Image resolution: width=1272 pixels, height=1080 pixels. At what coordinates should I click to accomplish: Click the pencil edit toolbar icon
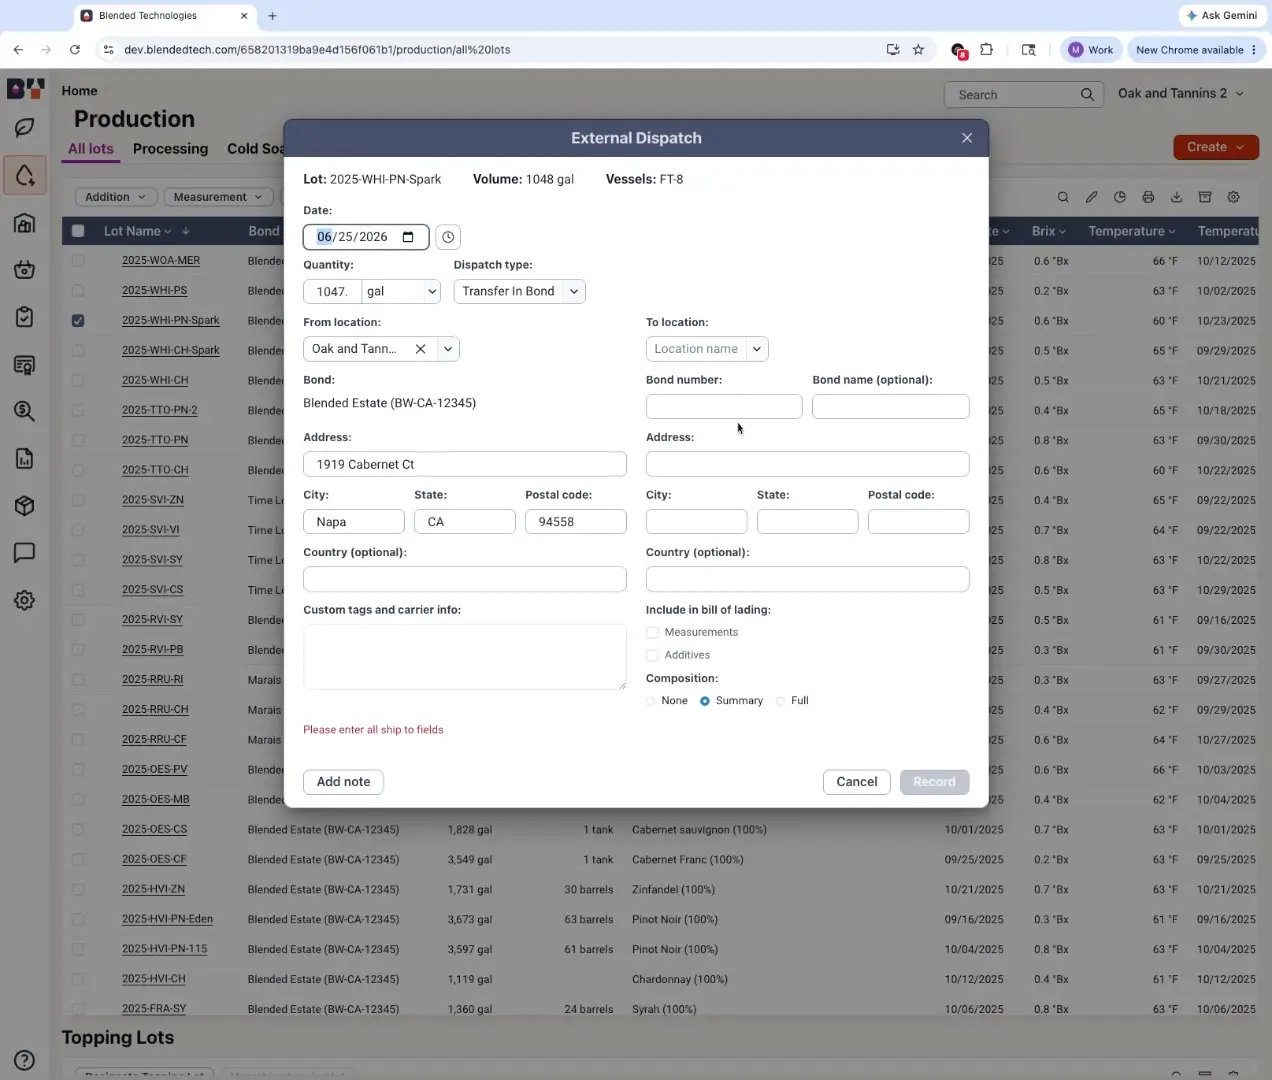click(1092, 197)
